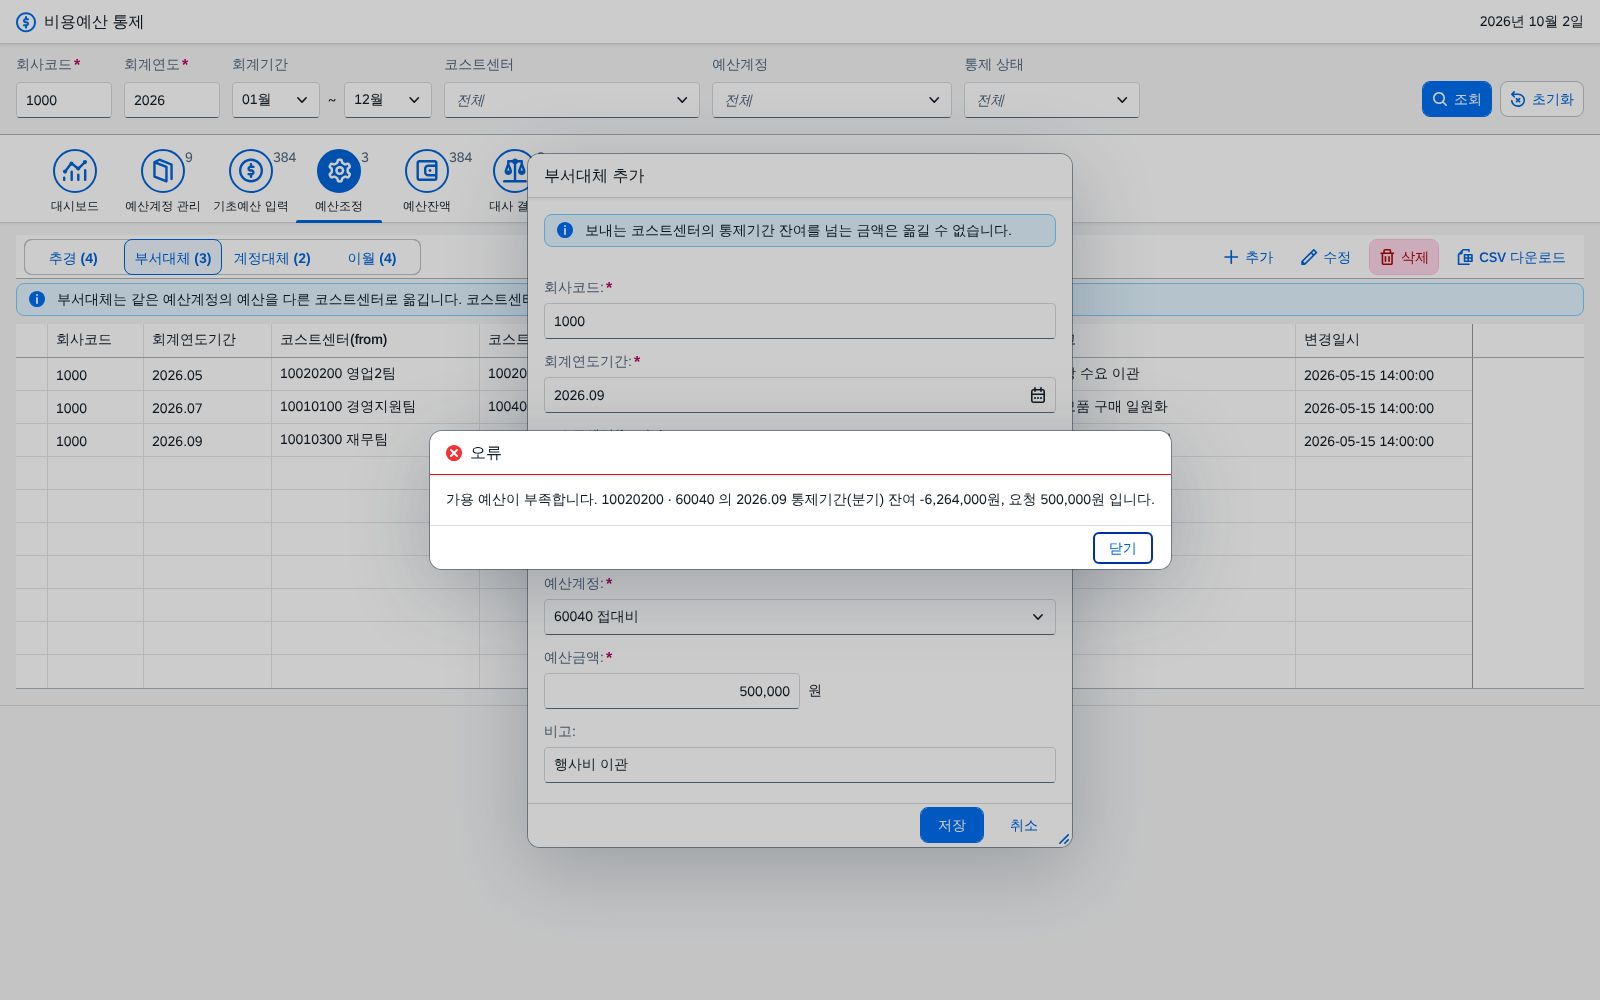The image size is (1600, 1000).
Task: Click the 회계연도 input showing 2026
Action: 172,100
